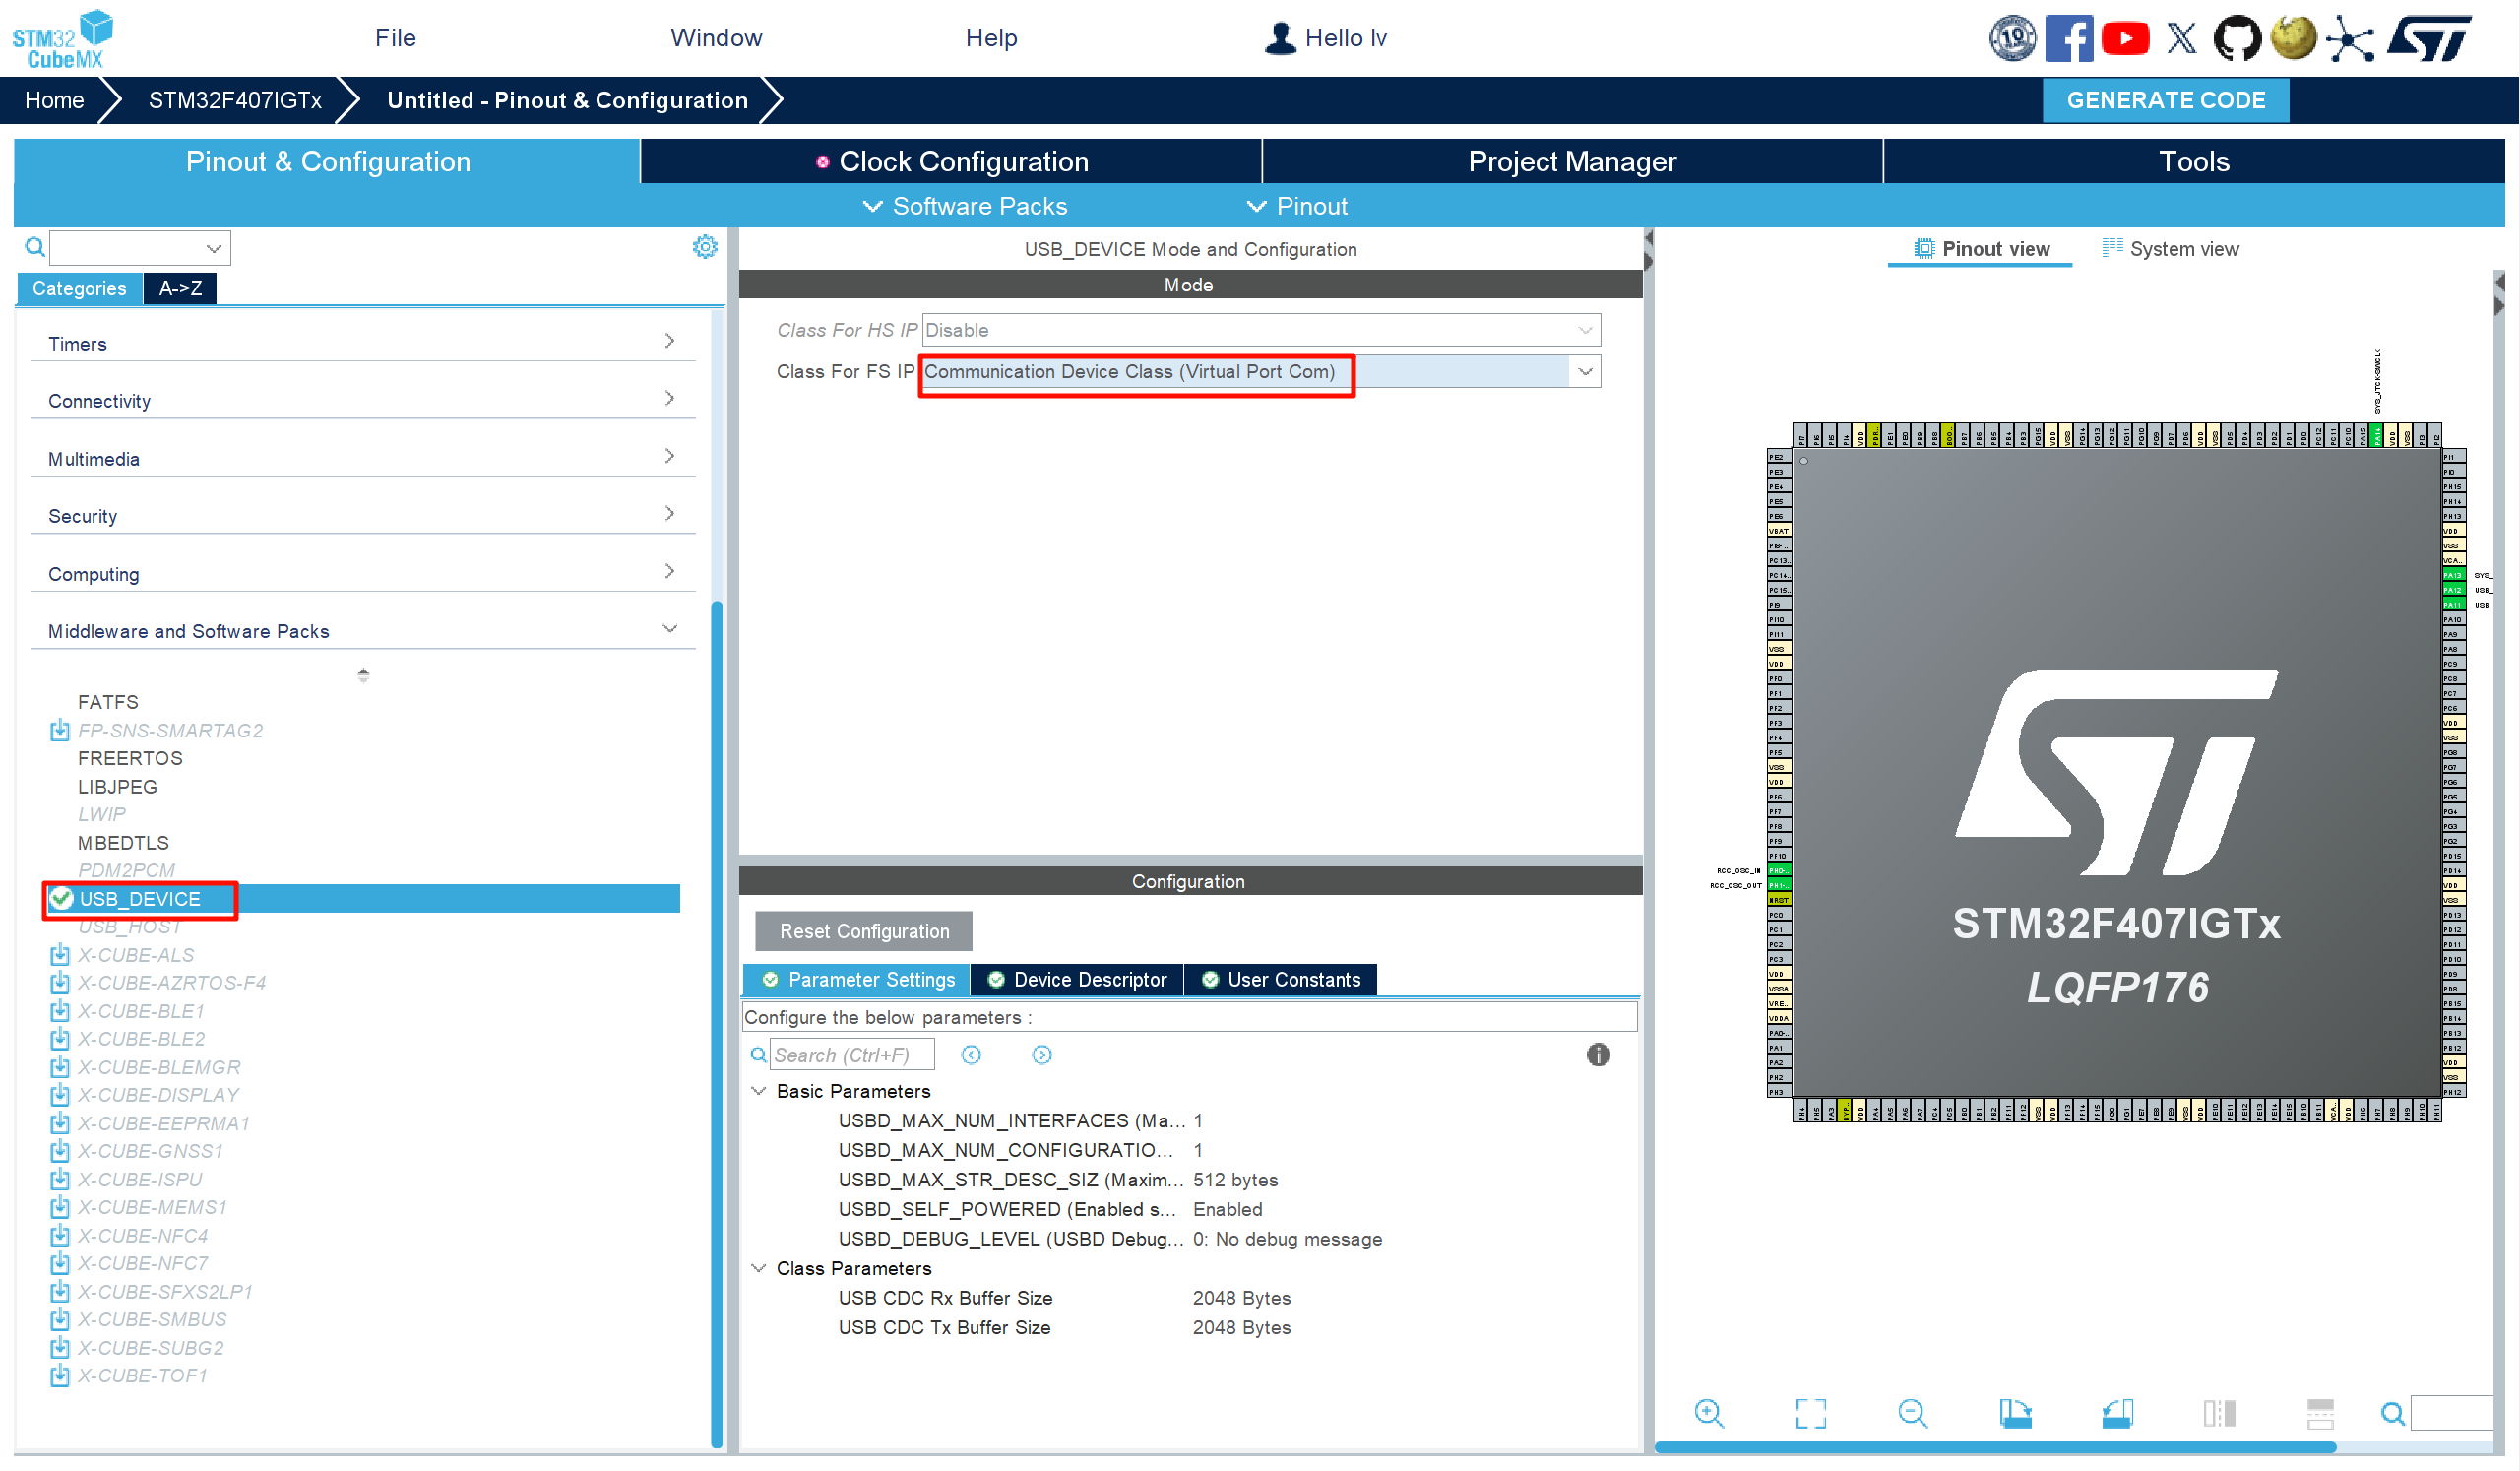This screenshot has width=2520, height=1471.
Task: Switch to the Tools tab
Action: click(2194, 161)
